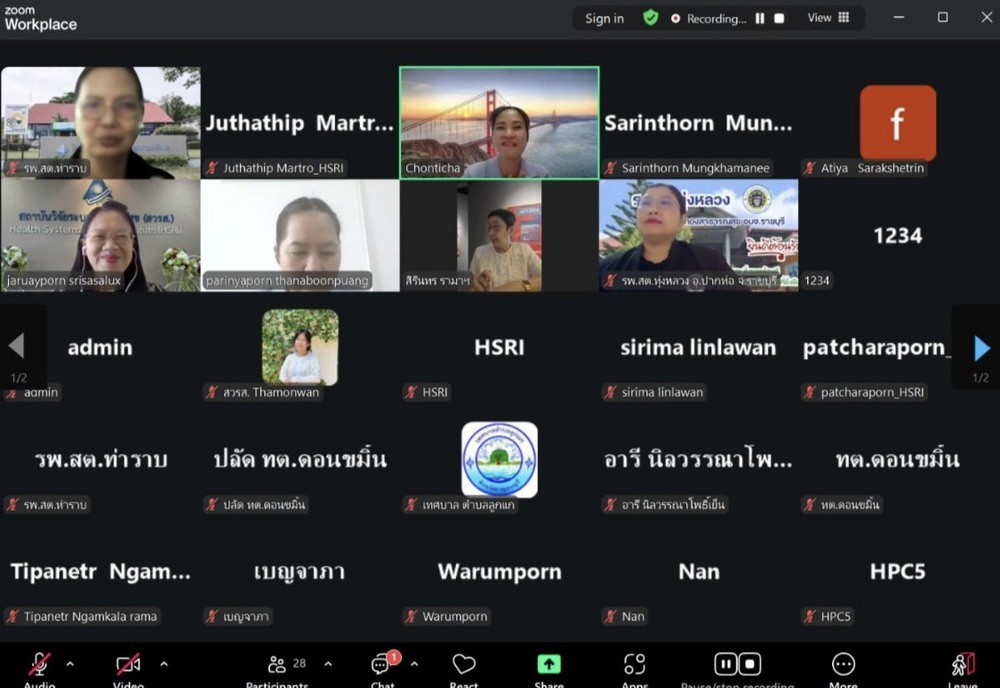Open the React emoji menu

tap(464, 665)
